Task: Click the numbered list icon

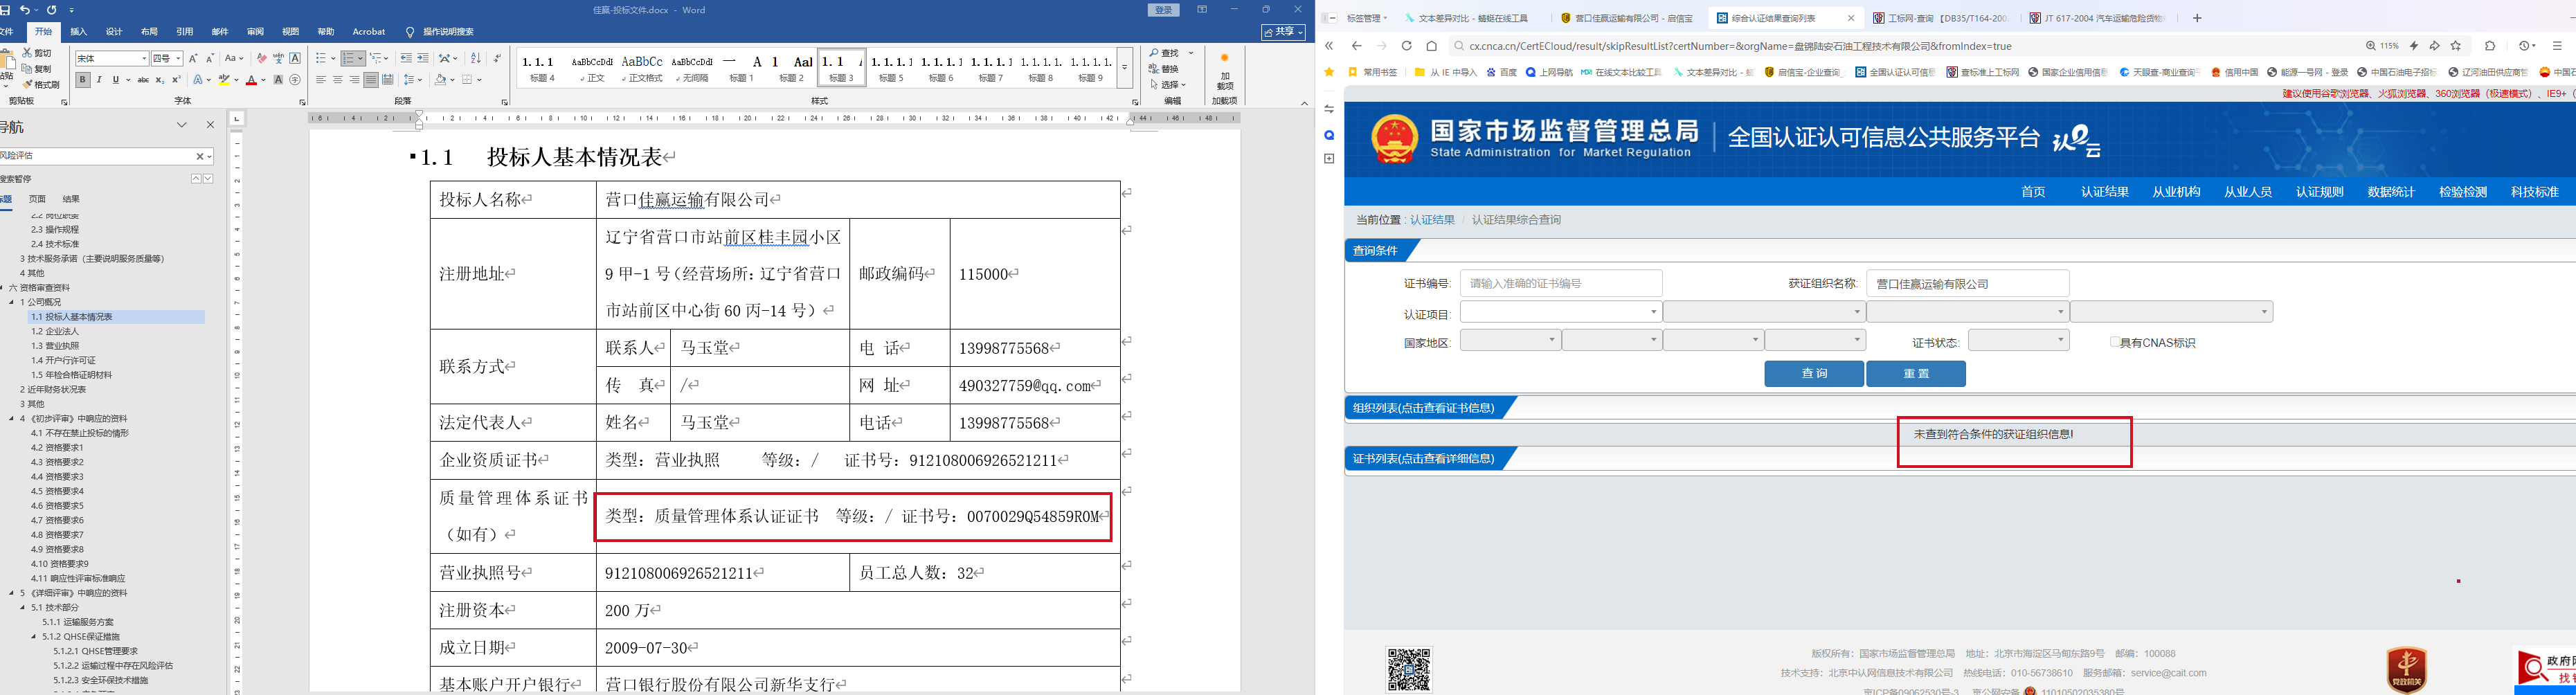Action: (348, 59)
